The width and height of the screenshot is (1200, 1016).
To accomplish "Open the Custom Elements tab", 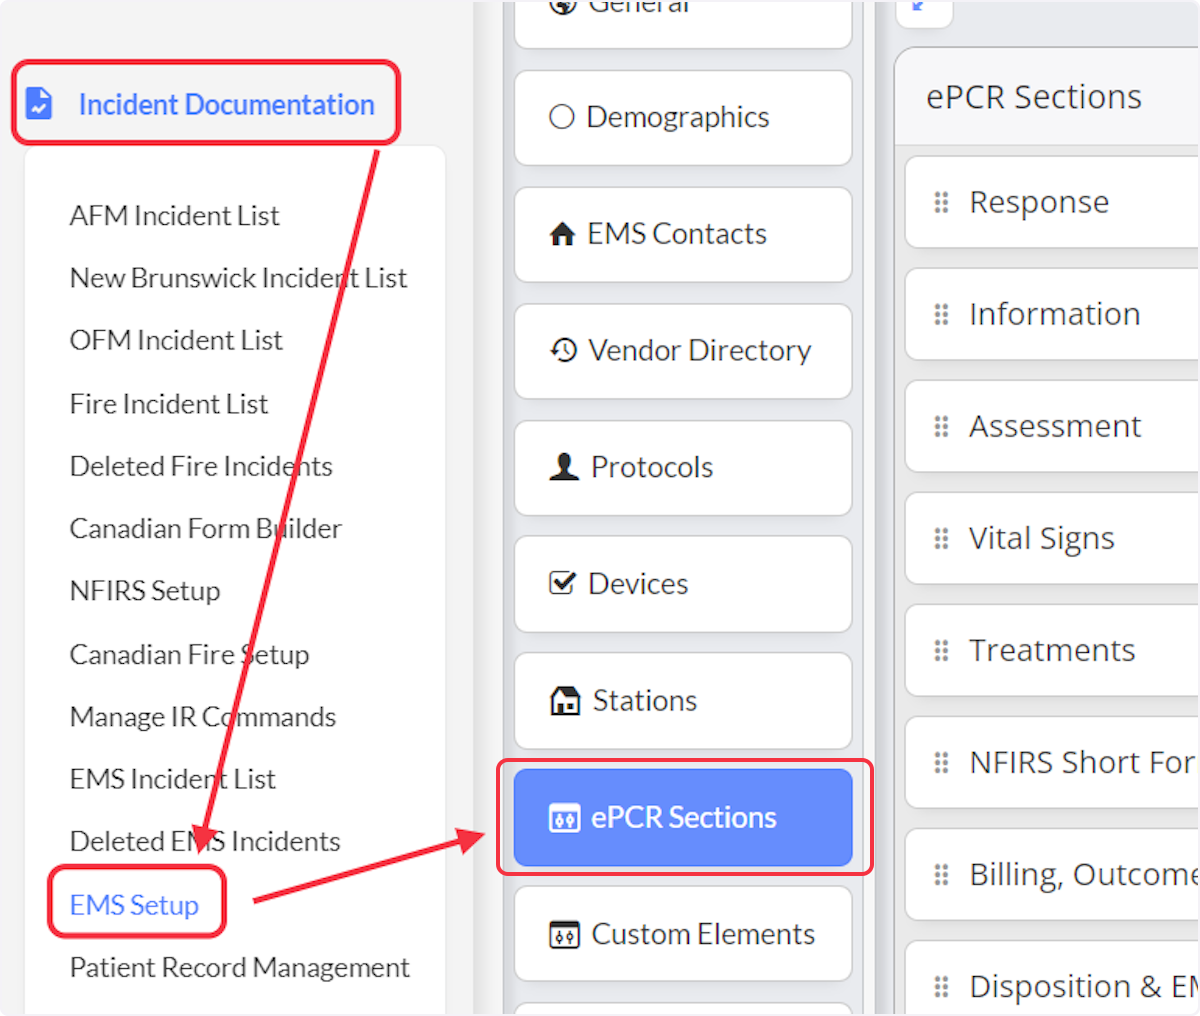I will (x=683, y=934).
